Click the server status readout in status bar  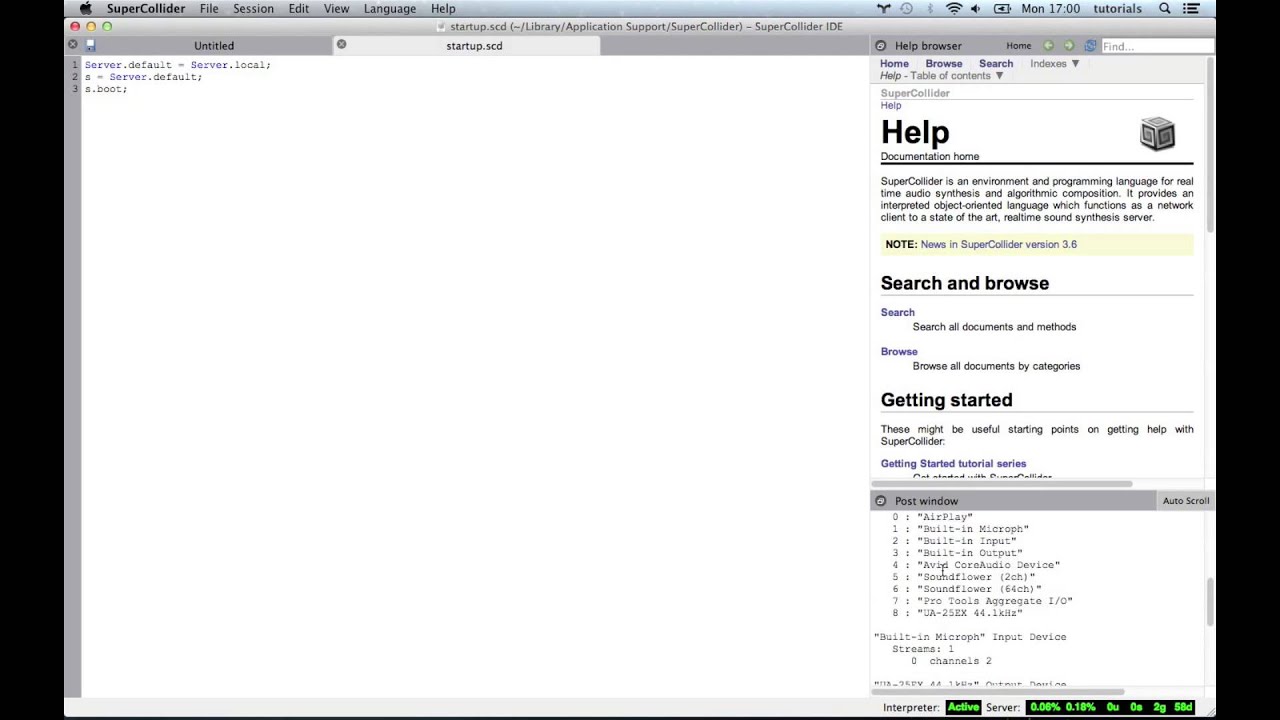click(x=1111, y=707)
